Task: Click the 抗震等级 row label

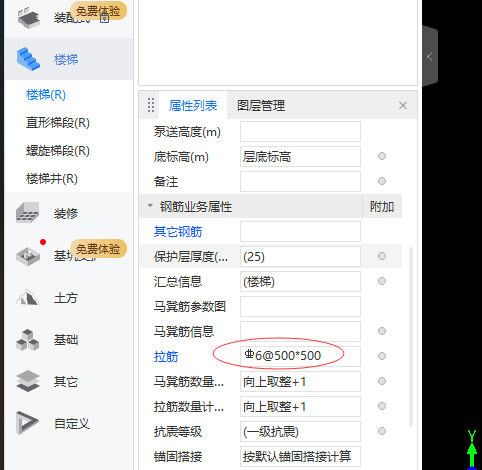Action: point(178,432)
